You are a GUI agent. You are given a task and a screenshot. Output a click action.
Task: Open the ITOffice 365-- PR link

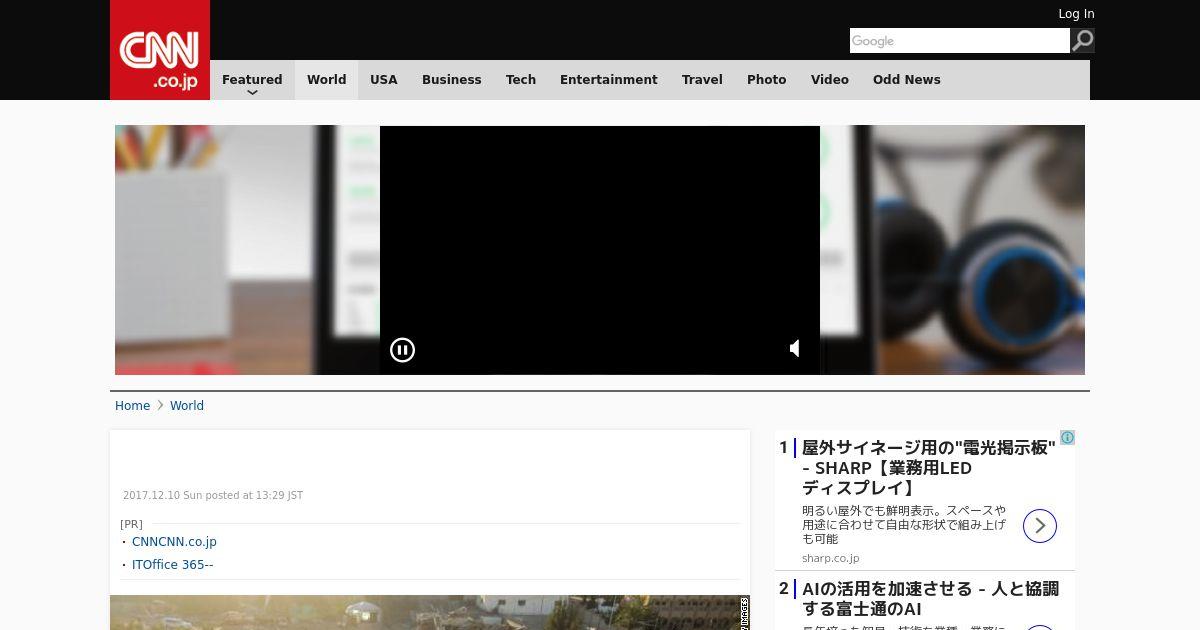coord(172,565)
